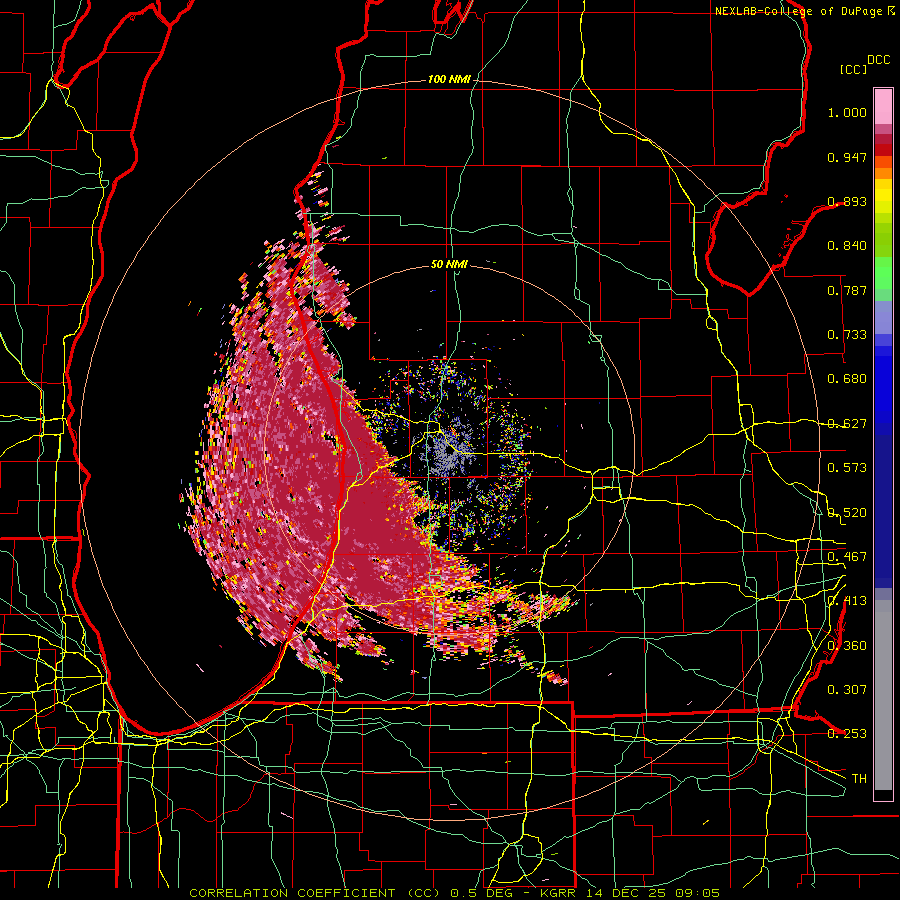The width and height of the screenshot is (900, 900).
Task: Click the "DCC" label above the color bar
Action: [x=878, y=60]
